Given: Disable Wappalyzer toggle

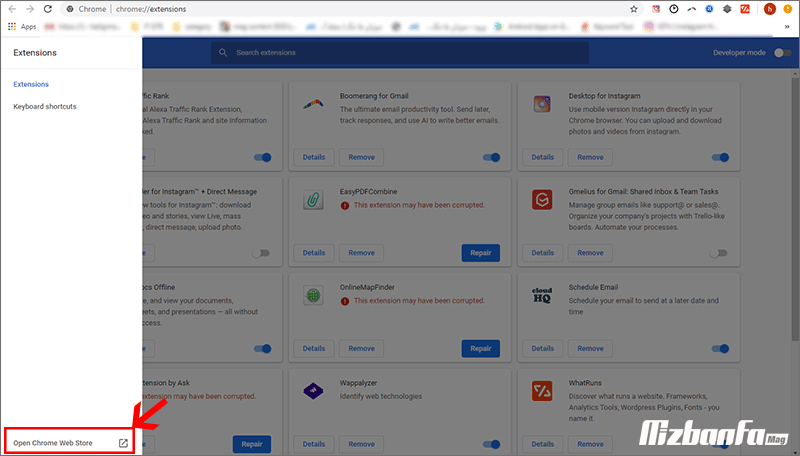Looking at the screenshot, I should pos(491,444).
